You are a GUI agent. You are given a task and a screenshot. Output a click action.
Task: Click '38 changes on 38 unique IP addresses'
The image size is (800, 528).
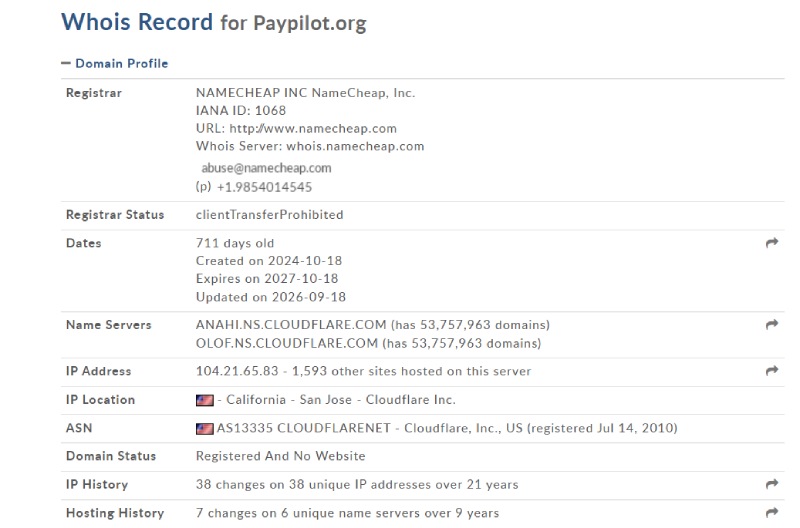(313, 485)
